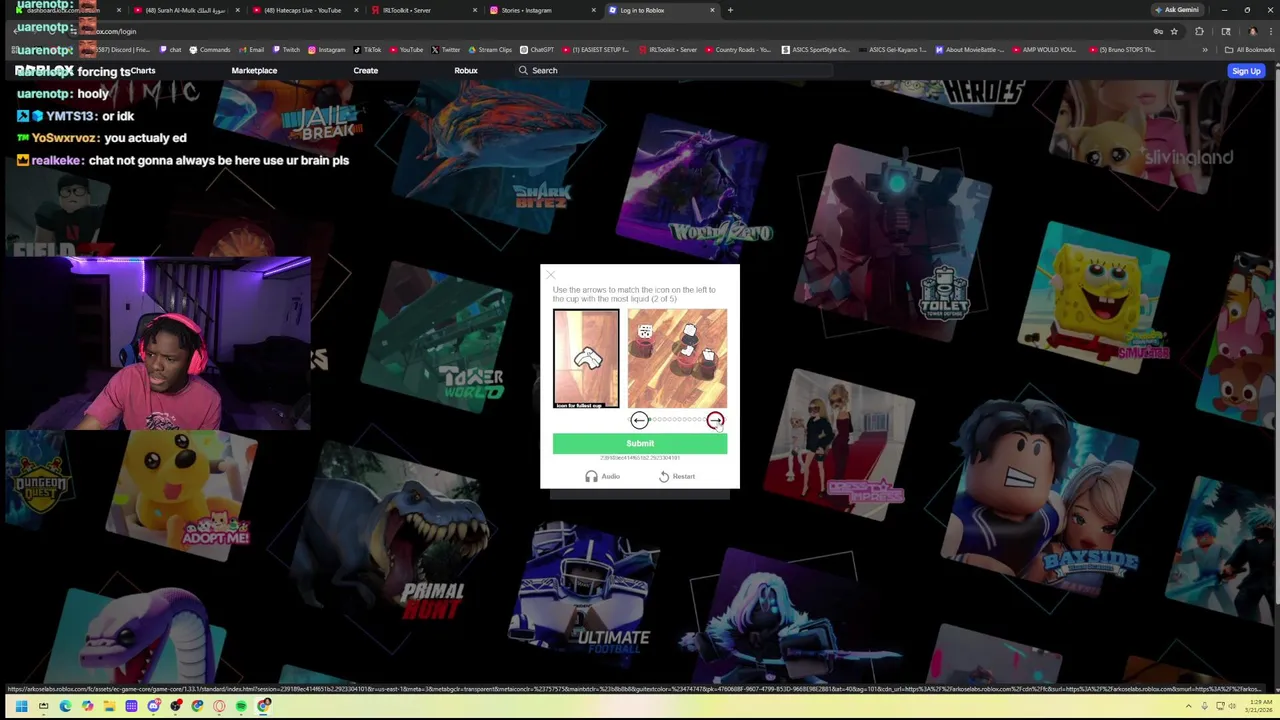
Task: Open the Robux page
Action: [x=466, y=70]
